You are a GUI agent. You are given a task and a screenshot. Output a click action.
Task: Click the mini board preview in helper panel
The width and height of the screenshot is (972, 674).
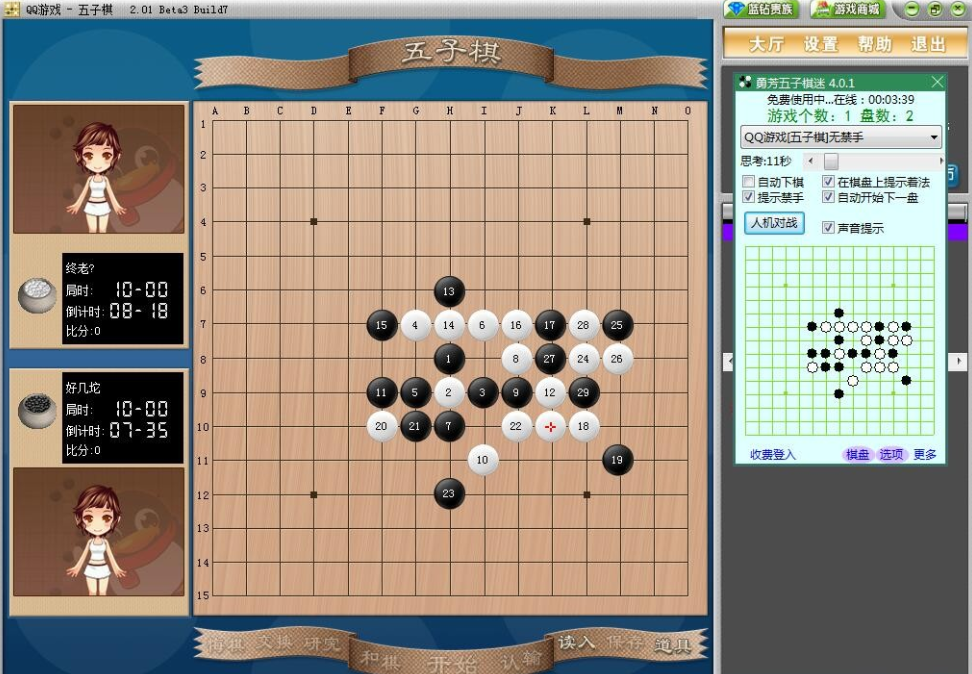pos(840,340)
